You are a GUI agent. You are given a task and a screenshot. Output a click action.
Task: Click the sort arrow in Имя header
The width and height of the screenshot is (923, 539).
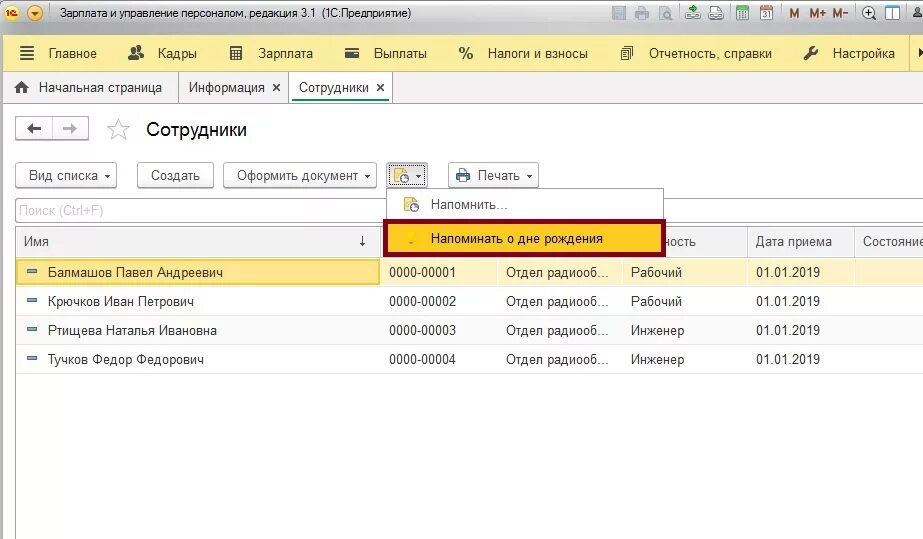[x=362, y=241]
